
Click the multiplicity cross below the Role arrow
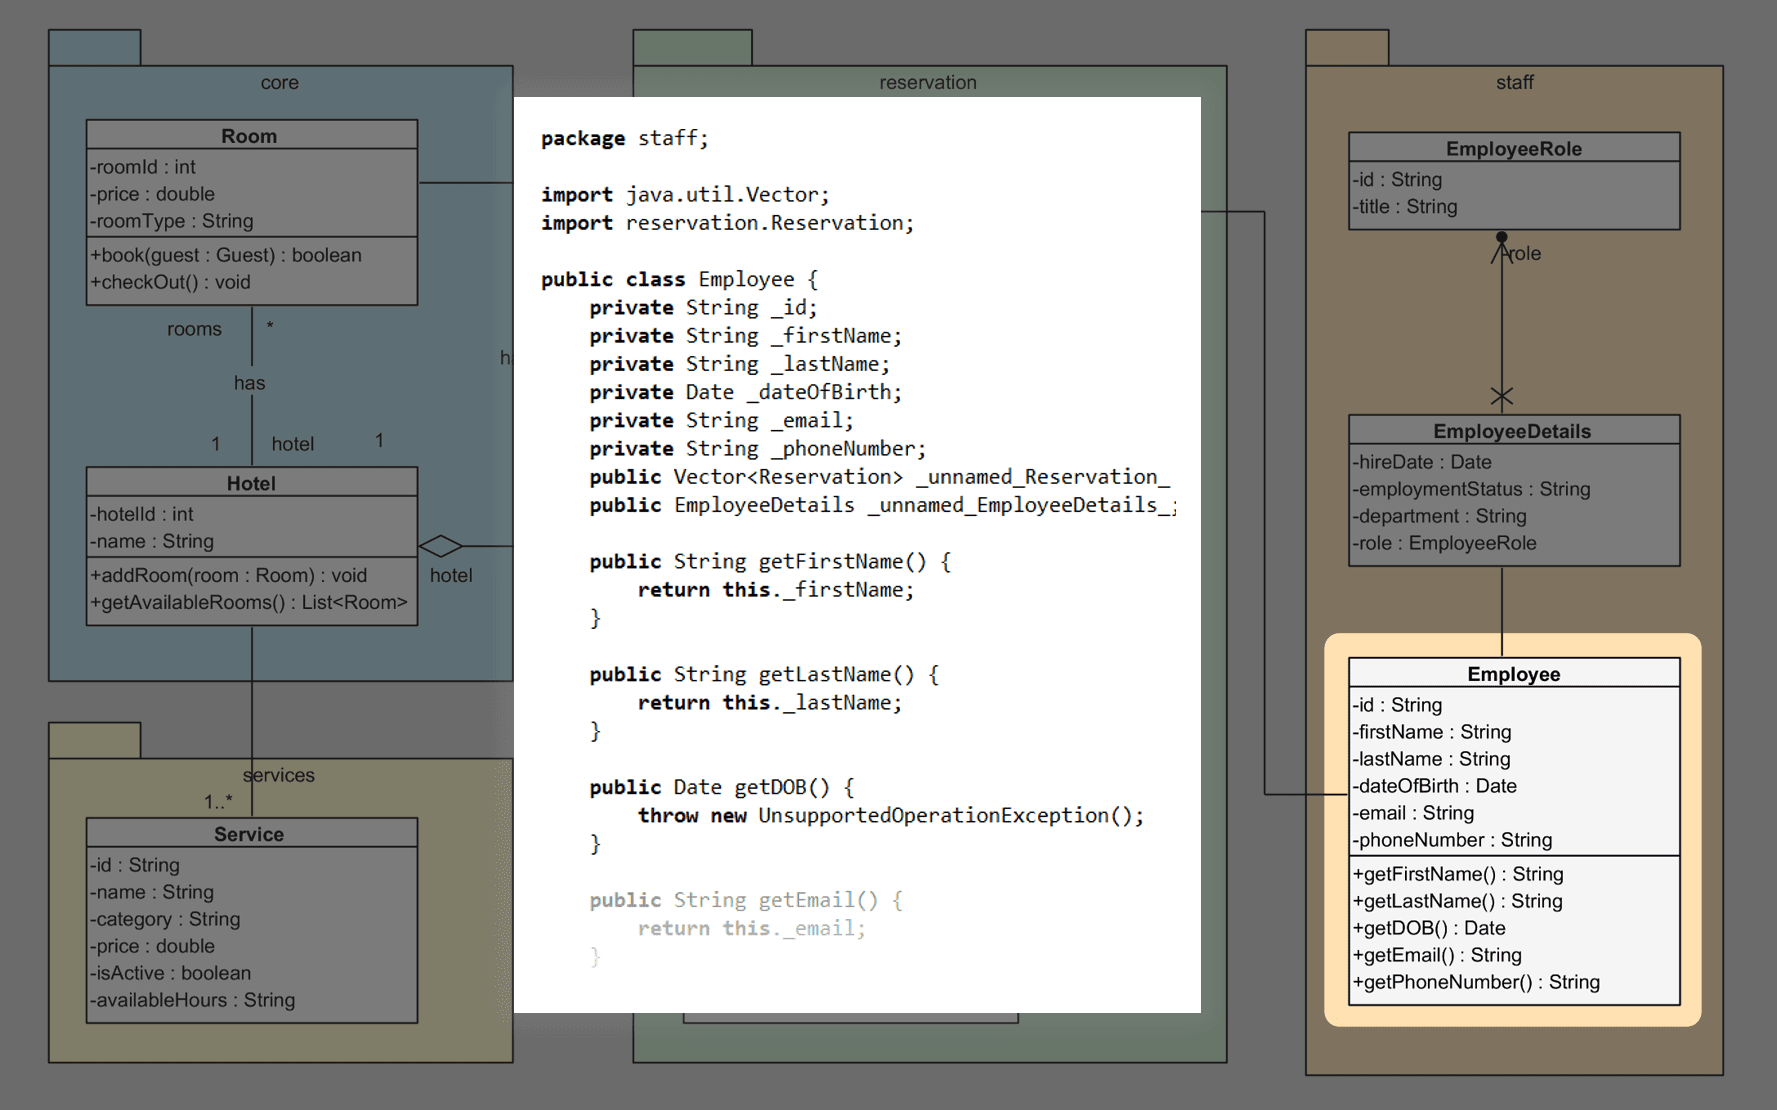tap(1501, 396)
